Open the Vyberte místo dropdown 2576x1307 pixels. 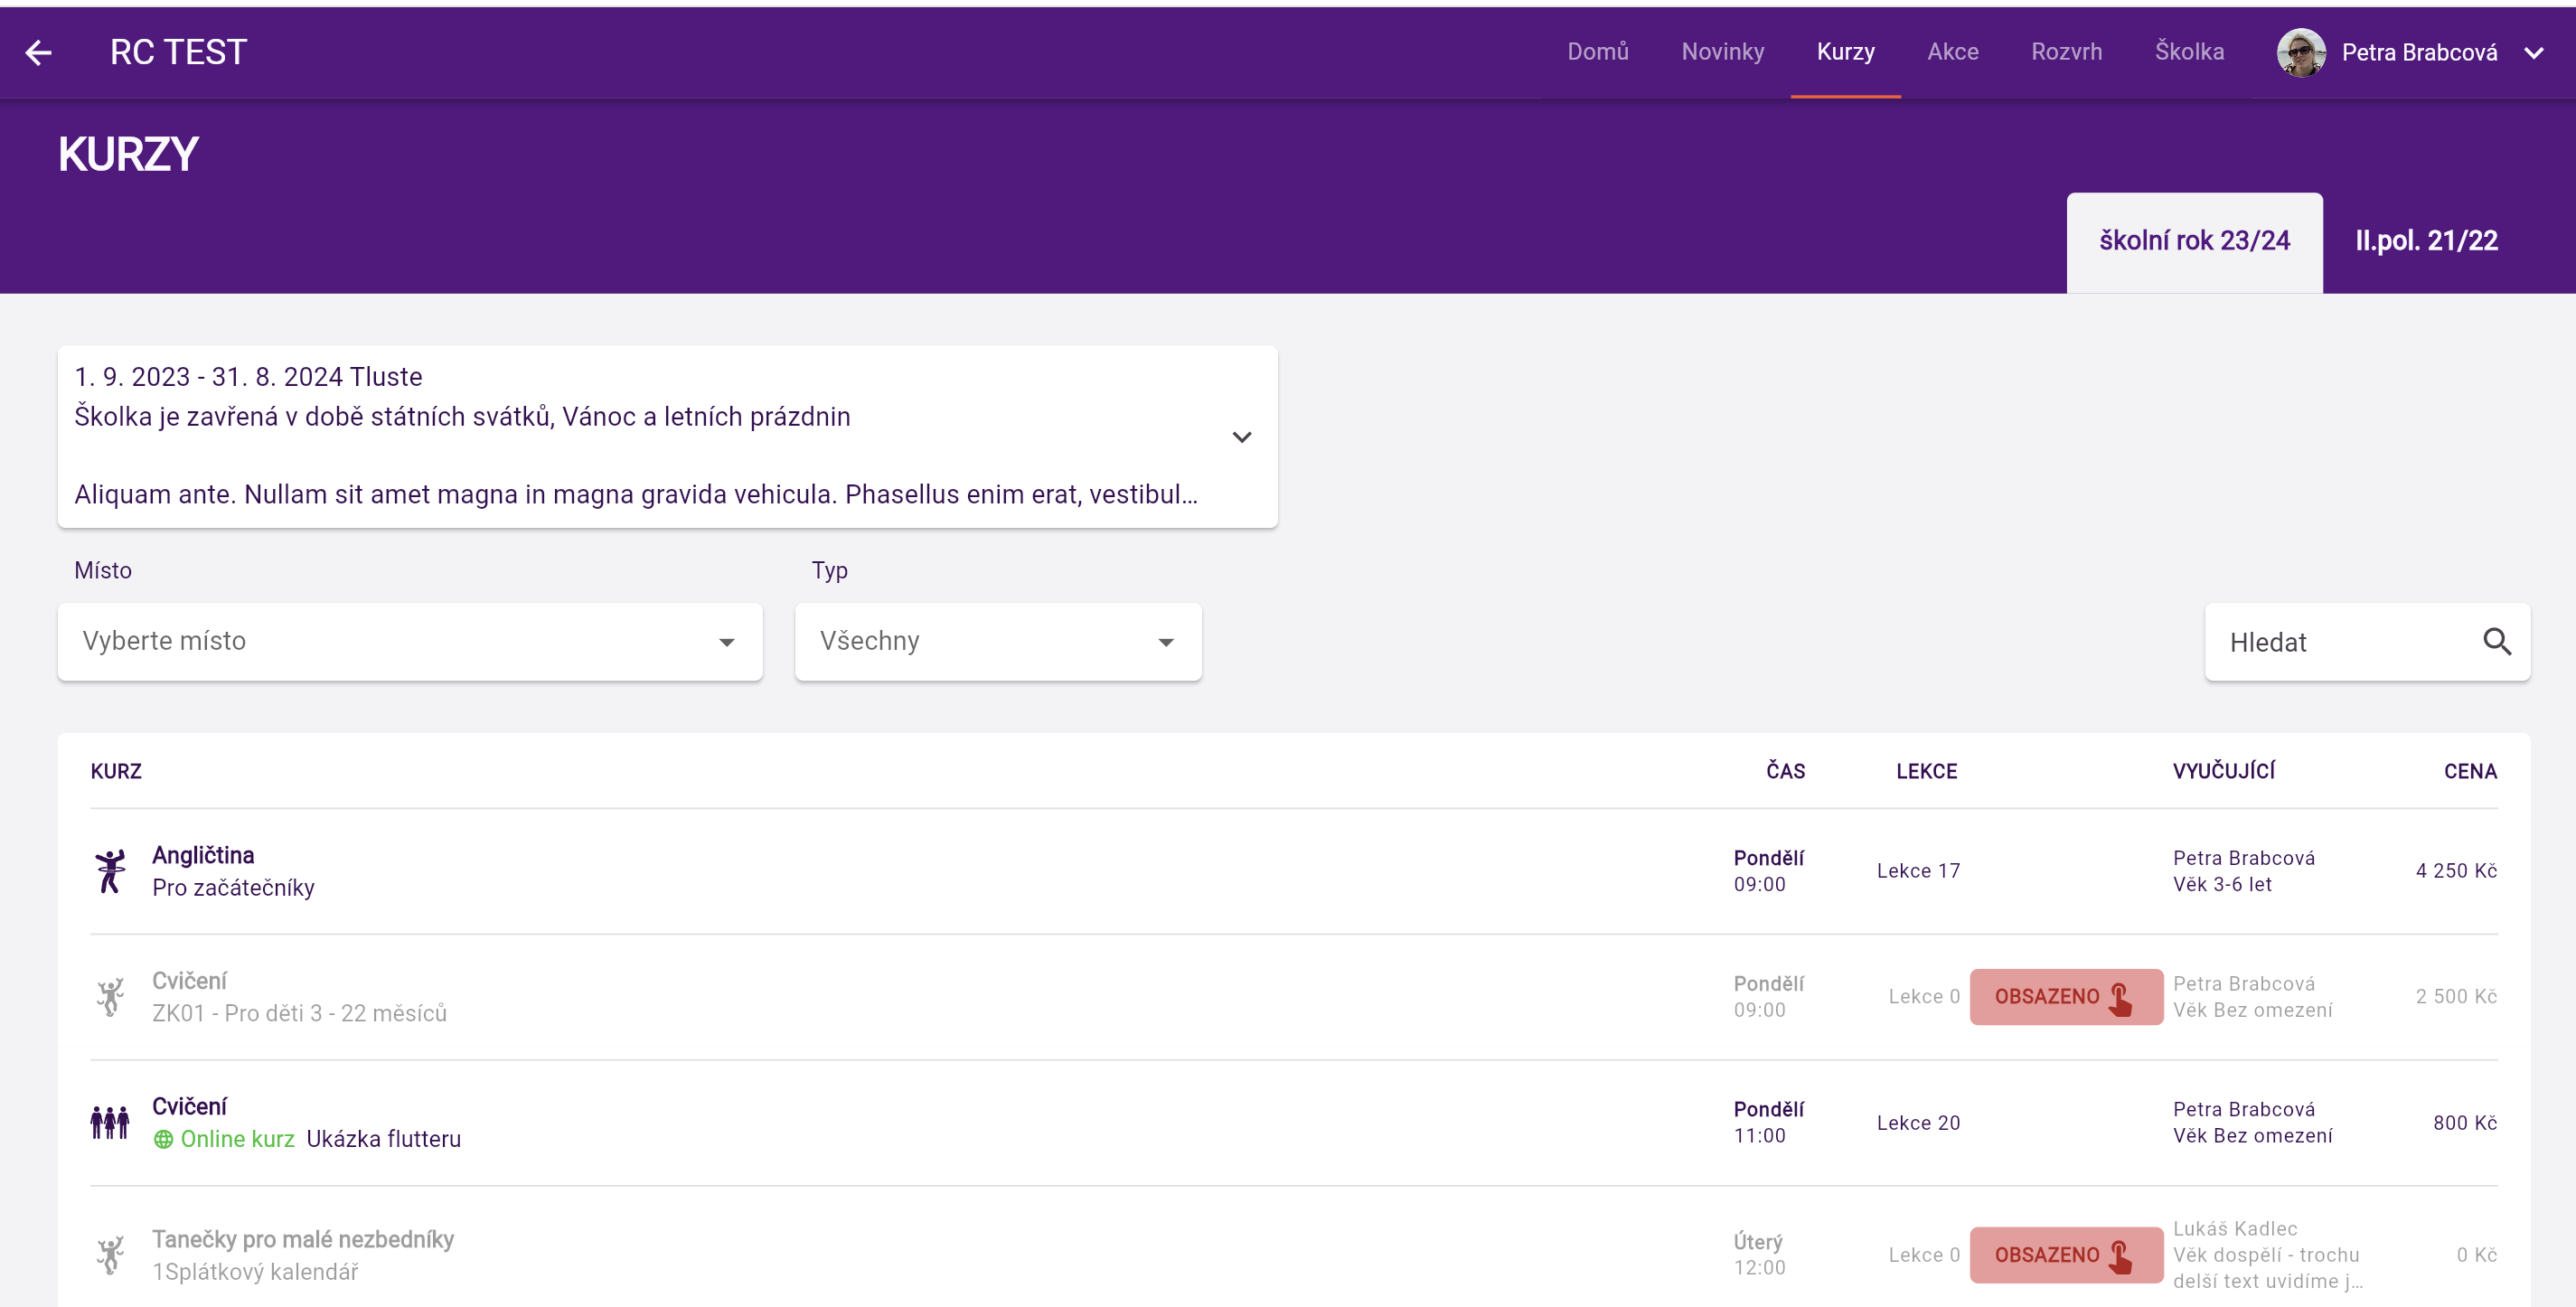tap(410, 642)
